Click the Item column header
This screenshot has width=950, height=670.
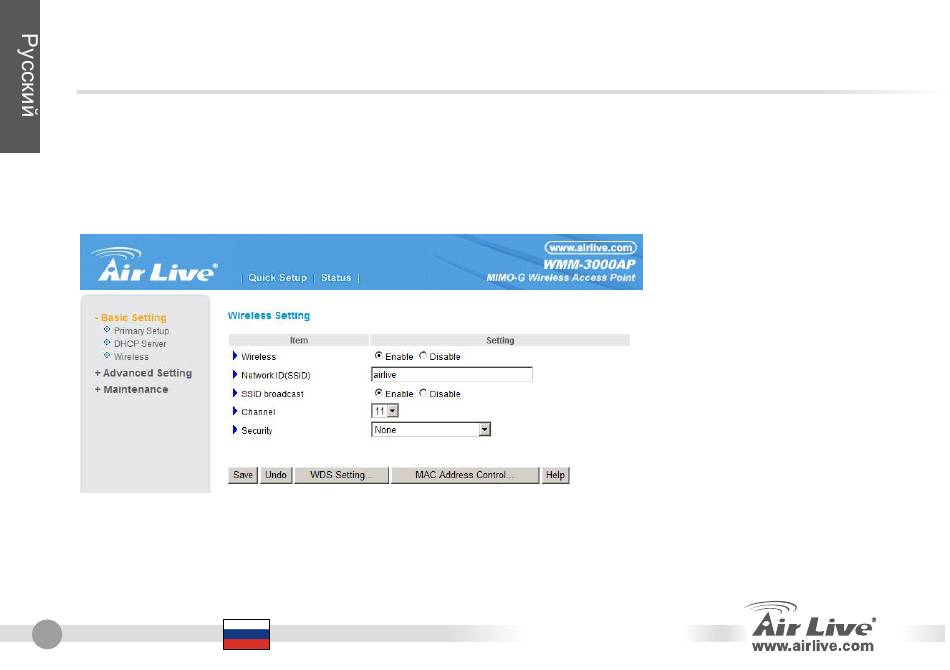pyautogui.click(x=299, y=340)
